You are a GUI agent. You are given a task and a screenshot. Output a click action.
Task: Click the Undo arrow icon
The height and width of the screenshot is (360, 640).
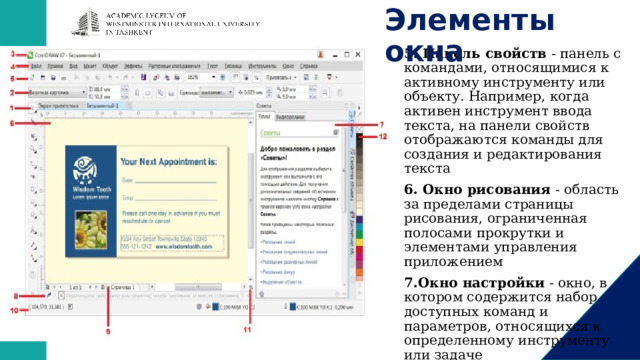click(110, 77)
